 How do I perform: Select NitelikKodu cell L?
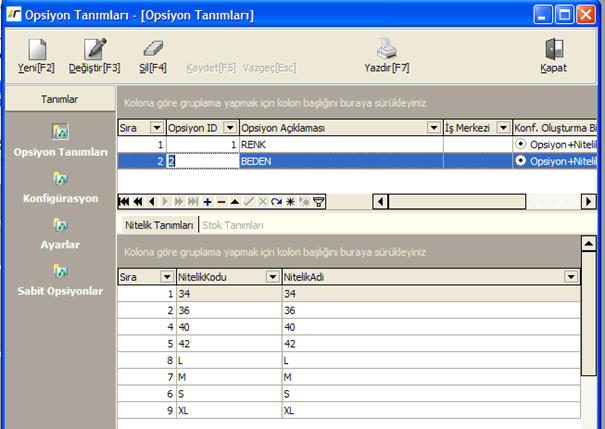(229, 360)
